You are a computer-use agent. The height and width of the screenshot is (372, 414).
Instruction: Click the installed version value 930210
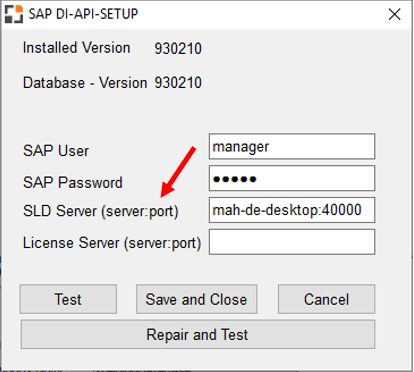tap(178, 49)
